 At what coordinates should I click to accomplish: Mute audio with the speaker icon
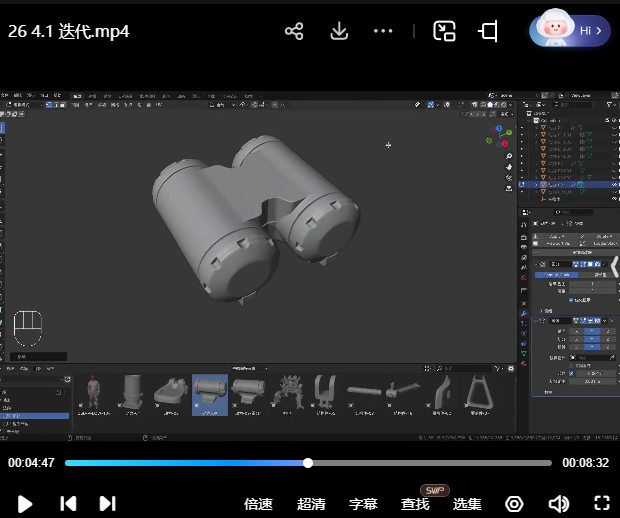pyautogui.click(x=559, y=504)
